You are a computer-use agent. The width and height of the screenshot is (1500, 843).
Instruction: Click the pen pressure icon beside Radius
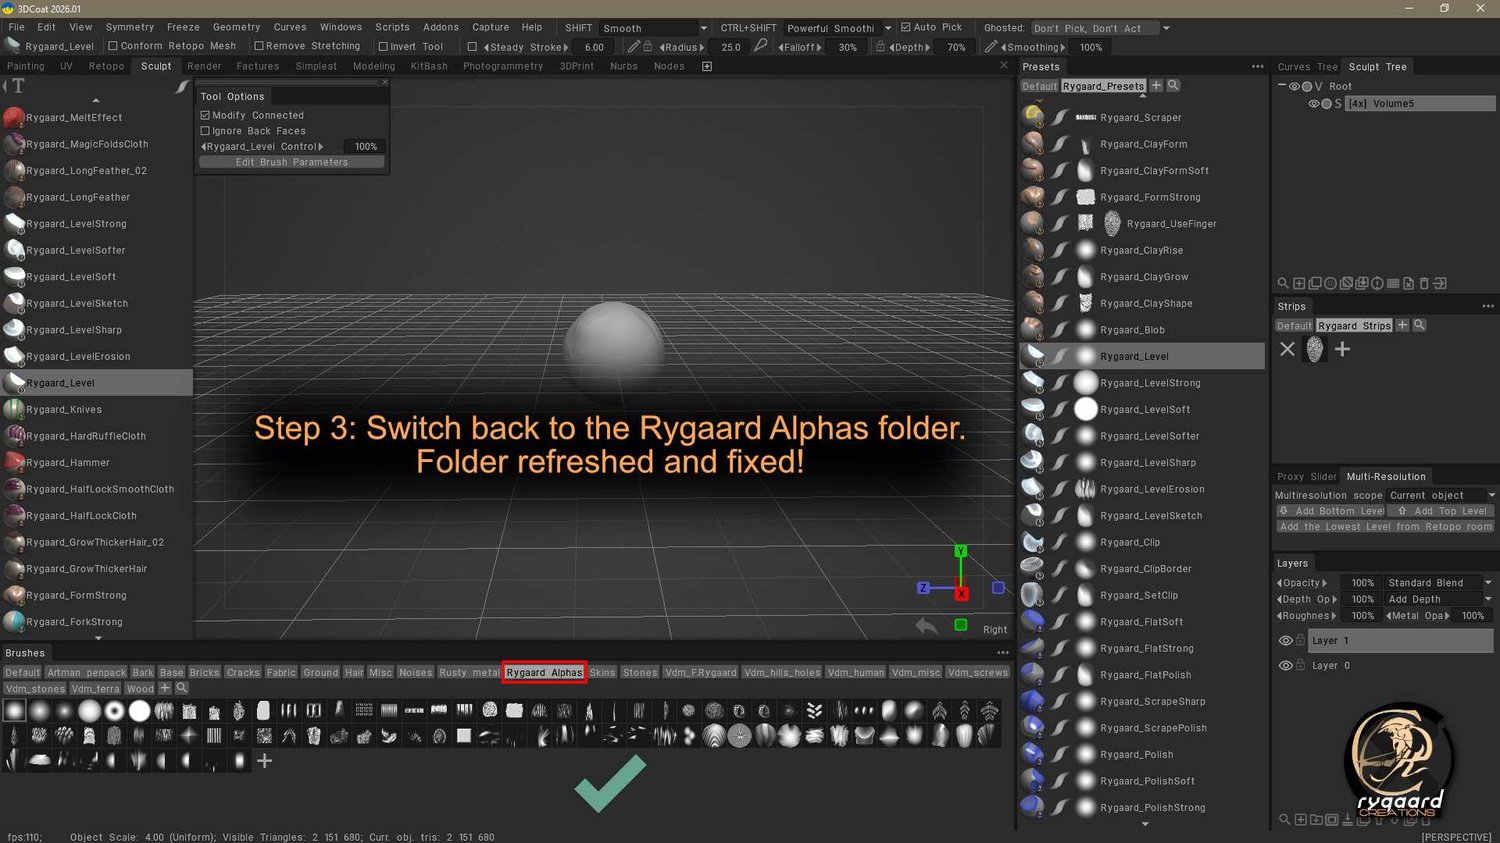[633, 47]
